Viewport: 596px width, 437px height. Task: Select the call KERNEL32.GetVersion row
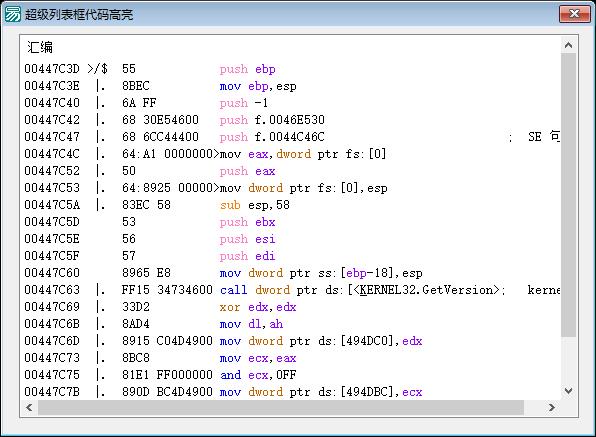pyautogui.click(x=291, y=290)
